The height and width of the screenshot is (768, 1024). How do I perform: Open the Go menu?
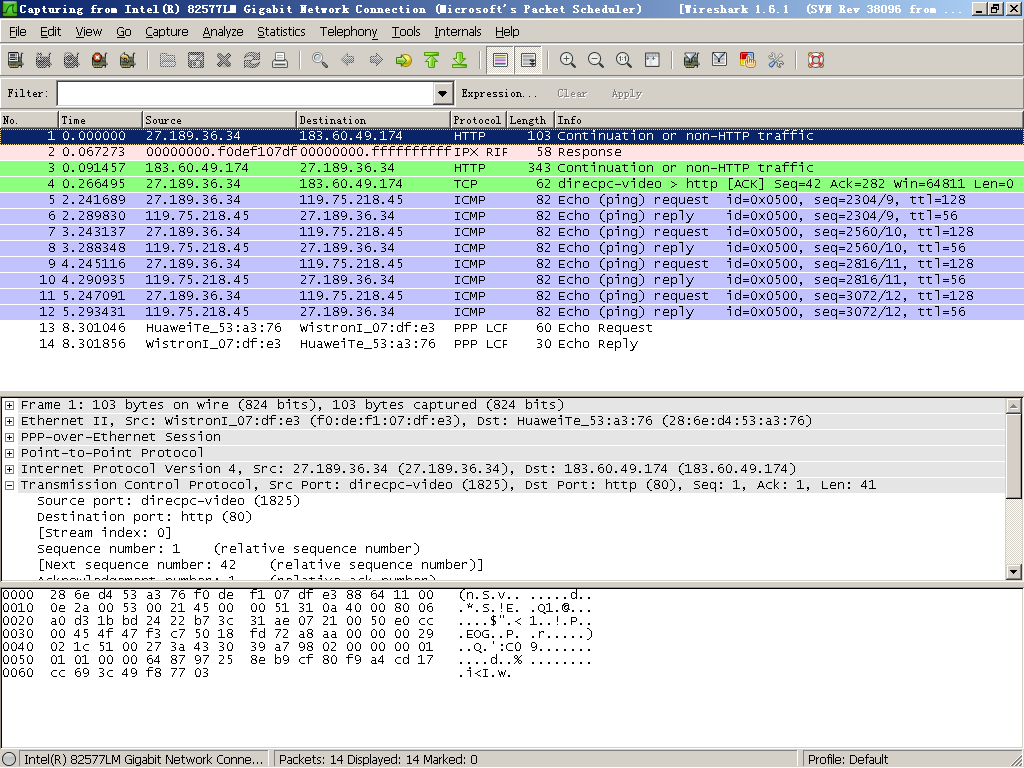(123, 31)
